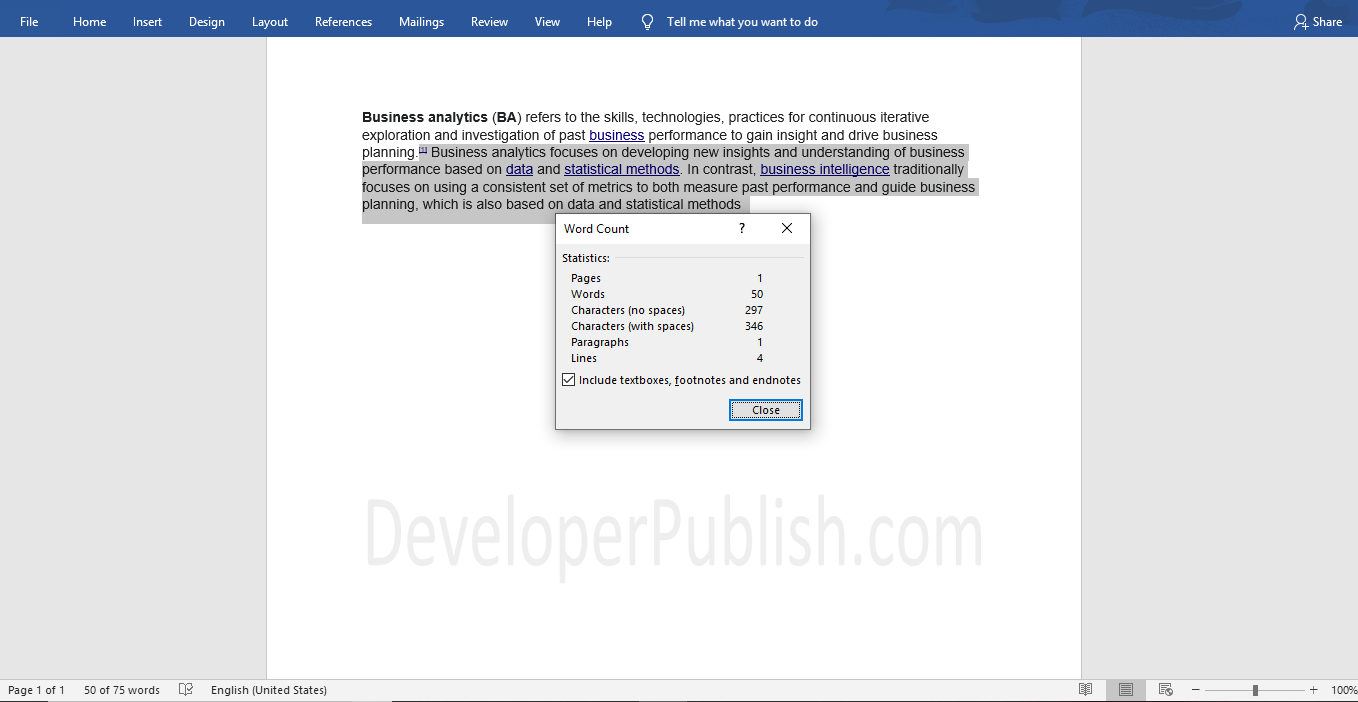
Task: Click the zoom out minus icon
Action: coord(1195,689)
